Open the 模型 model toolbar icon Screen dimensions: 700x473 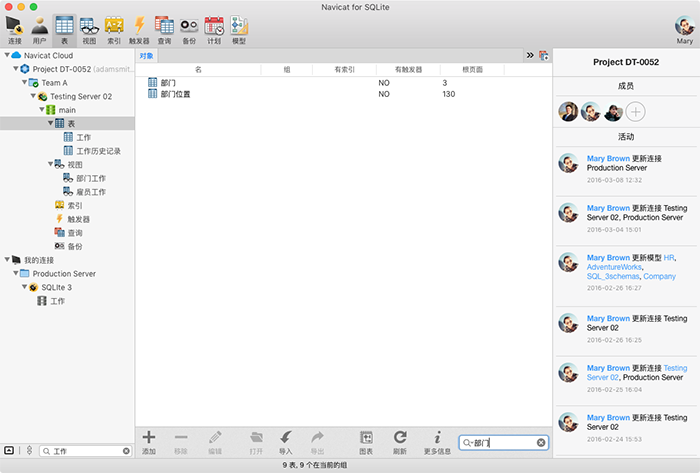click(239, 30)
